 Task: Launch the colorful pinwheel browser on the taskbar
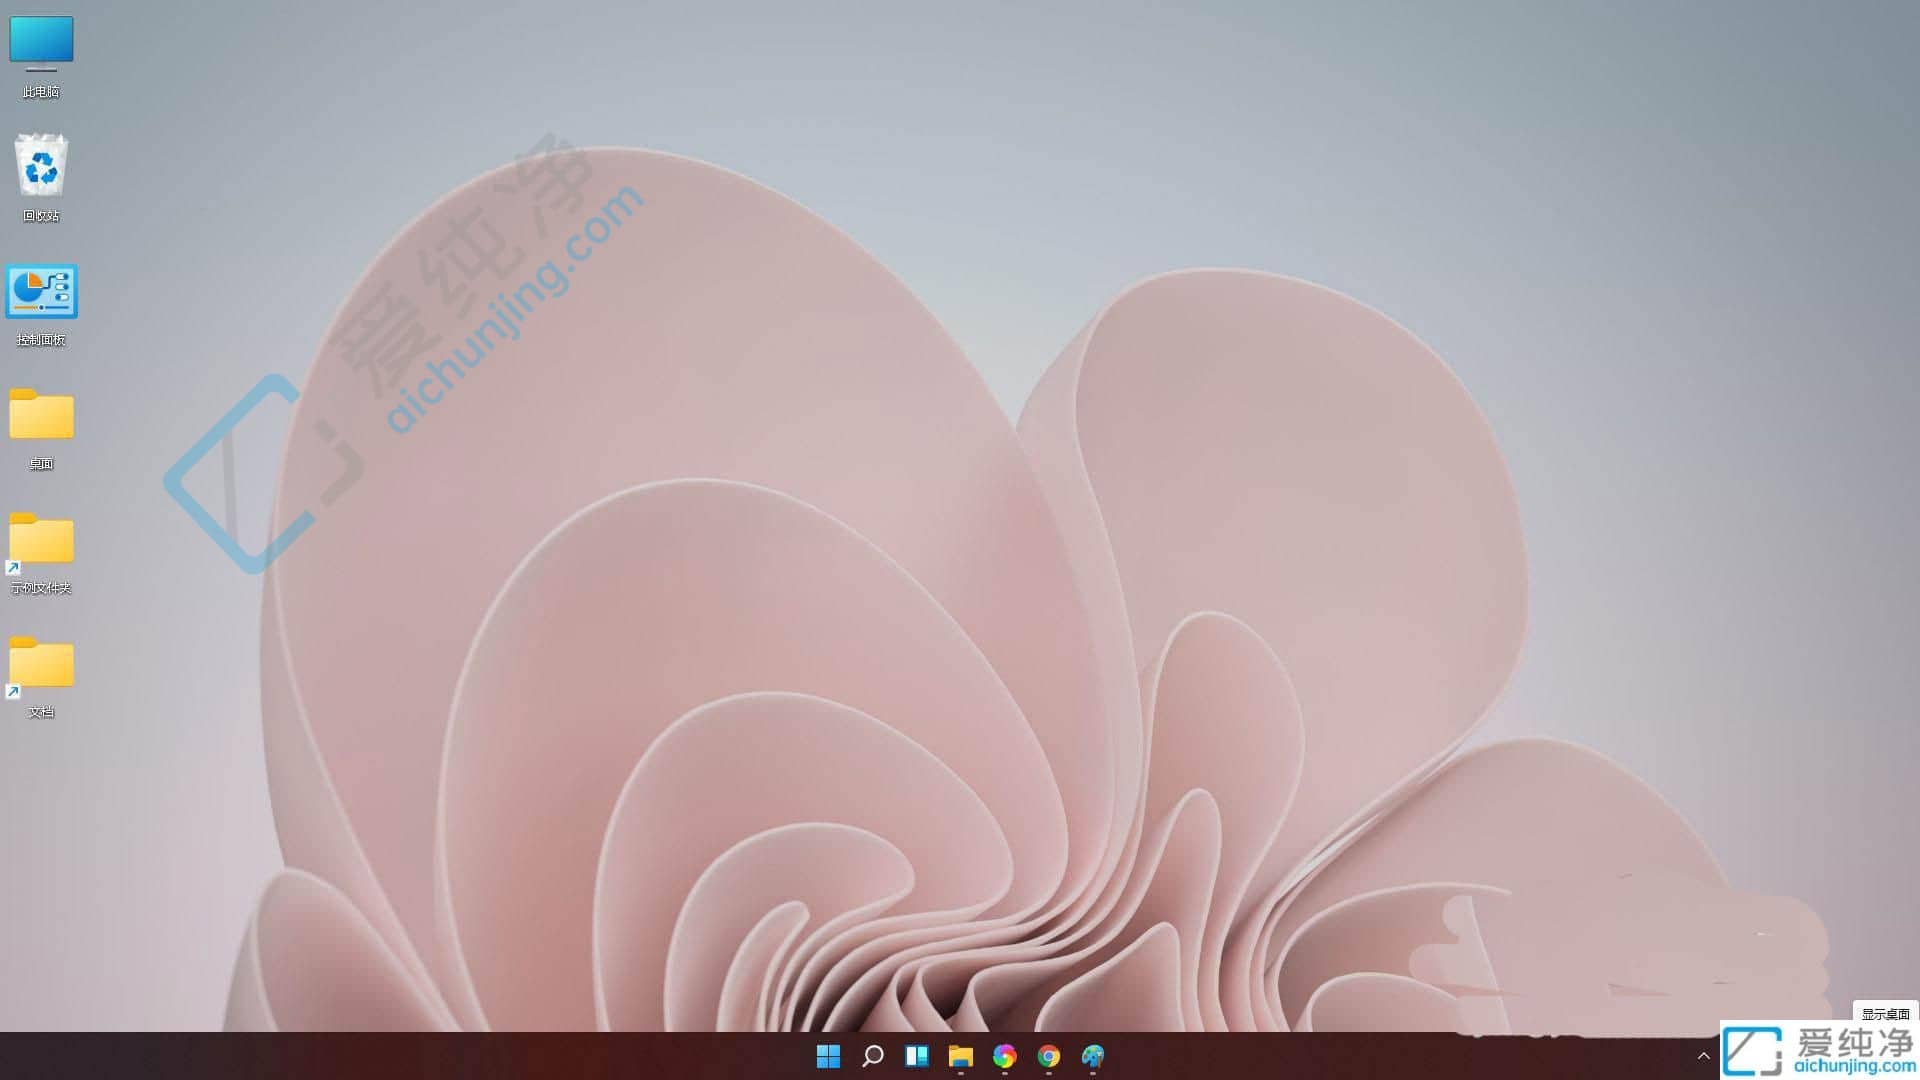[x=1005, y=1055]
